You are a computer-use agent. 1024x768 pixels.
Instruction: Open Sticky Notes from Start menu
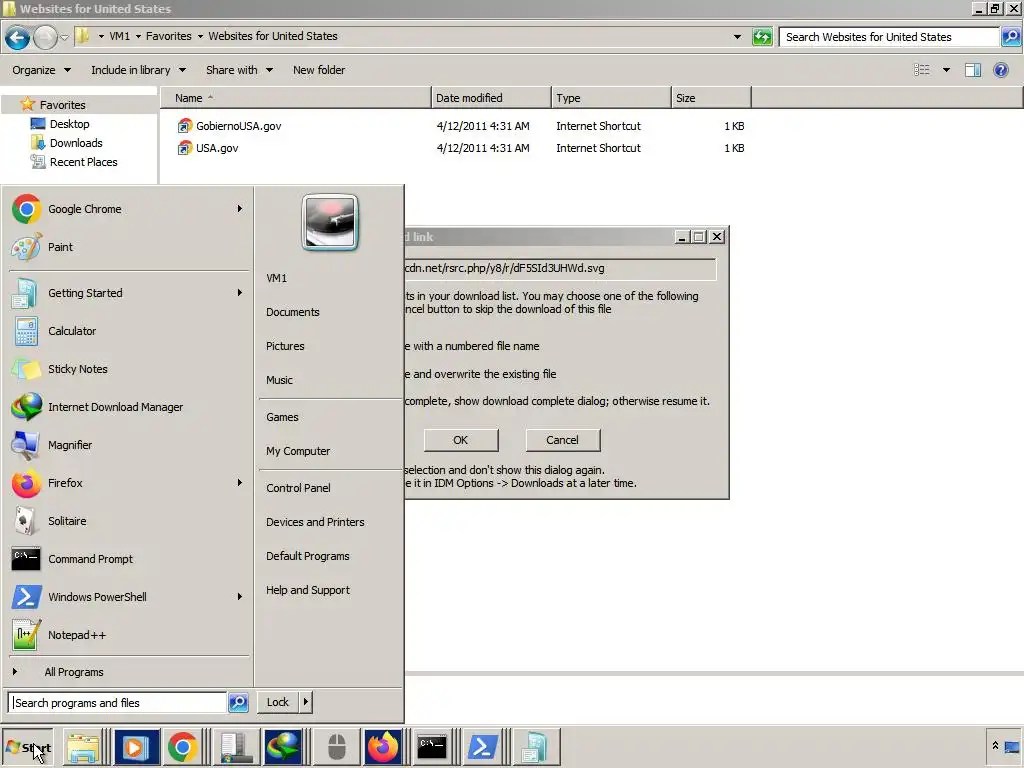[x=125, y=368]
